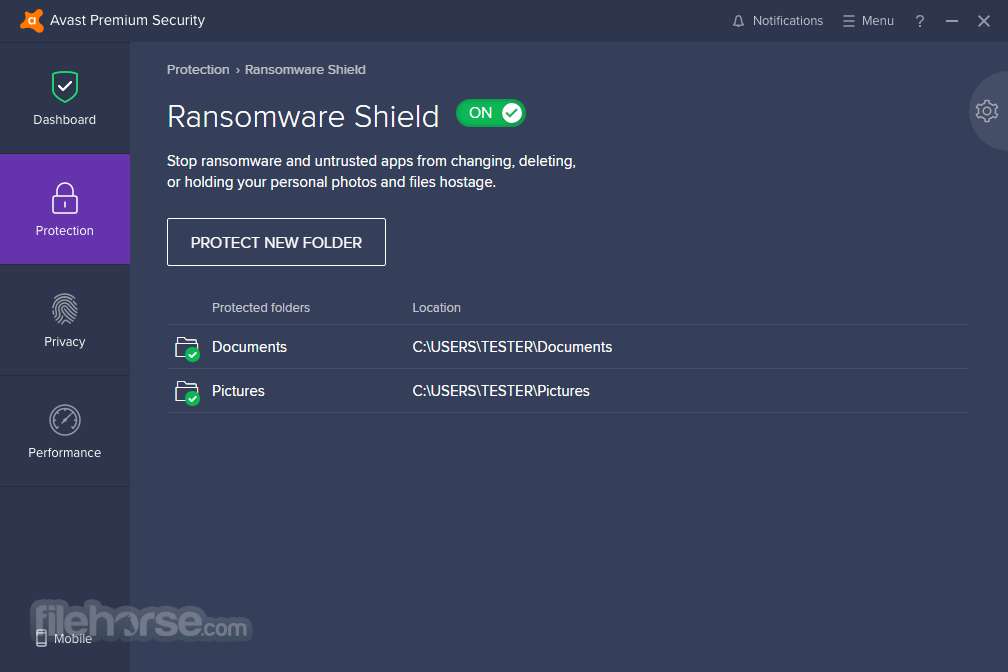Open the Dashboard section in the sidebar
Viewport: 1008px width, 672px height.
click(x=64, y=98)
